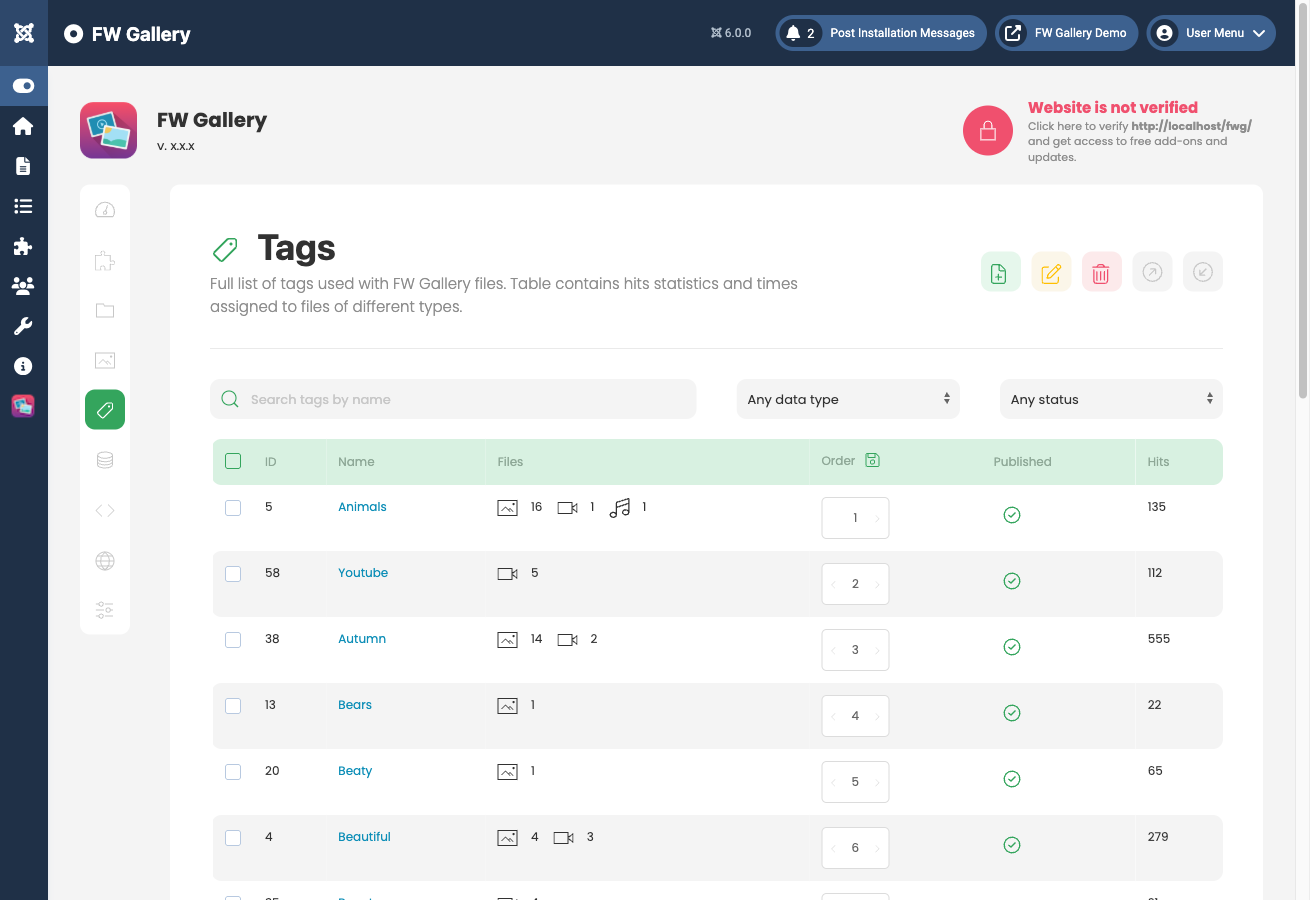Select the image Files section icon
Viewport: 1310px width, 900px height.
coord(105,360)
